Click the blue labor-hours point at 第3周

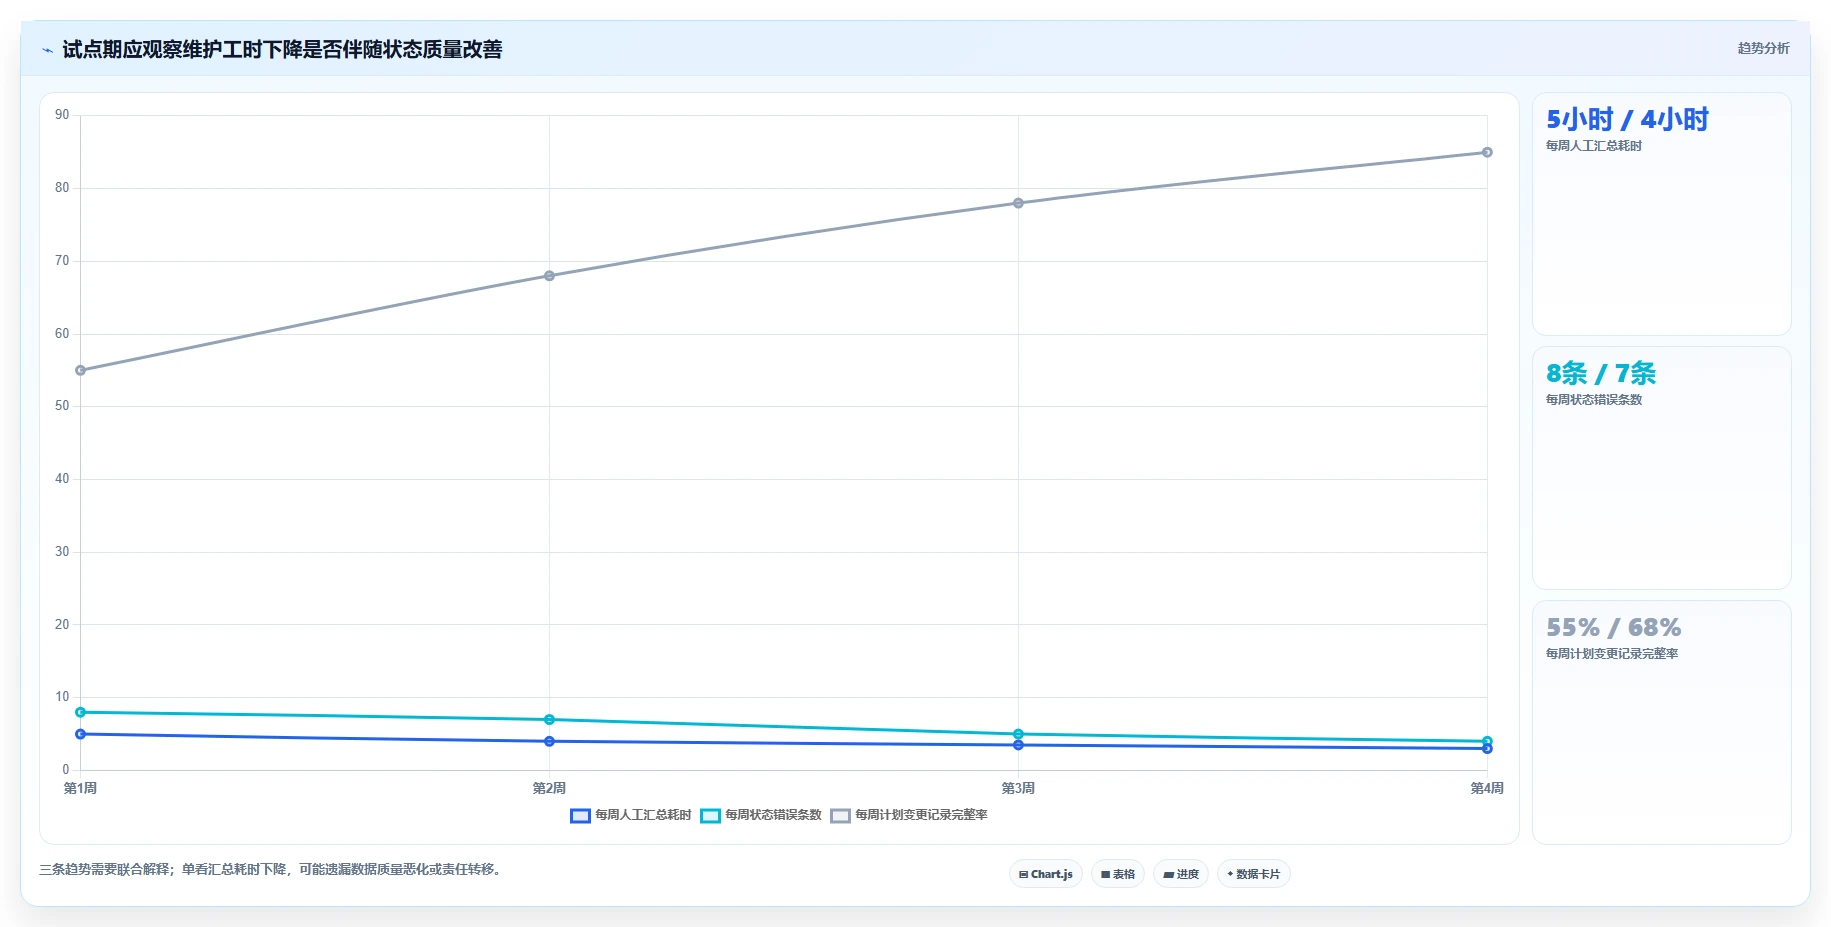(1018, 745)
